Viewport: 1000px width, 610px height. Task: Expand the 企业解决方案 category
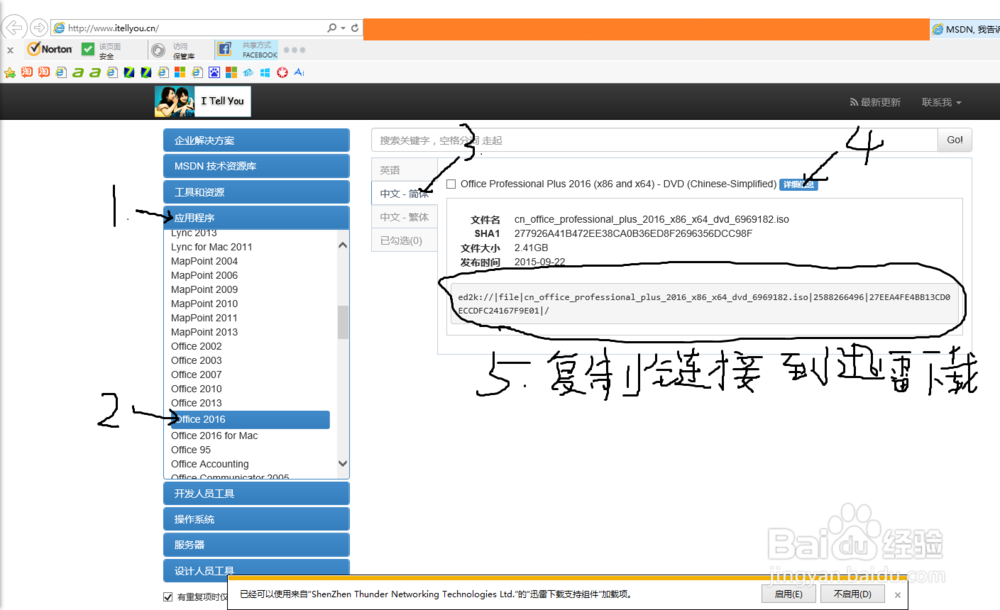click(x=256, y=140)
